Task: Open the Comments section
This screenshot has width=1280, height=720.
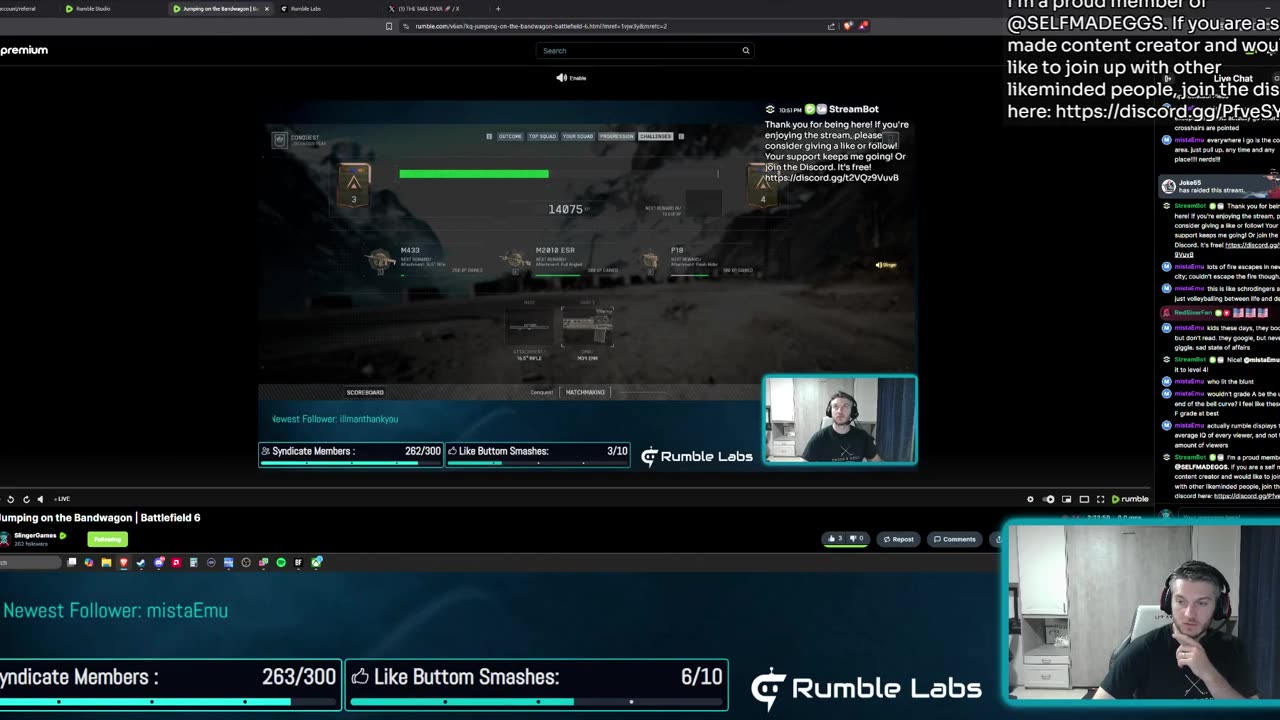Action: click(x=954, y=539)
